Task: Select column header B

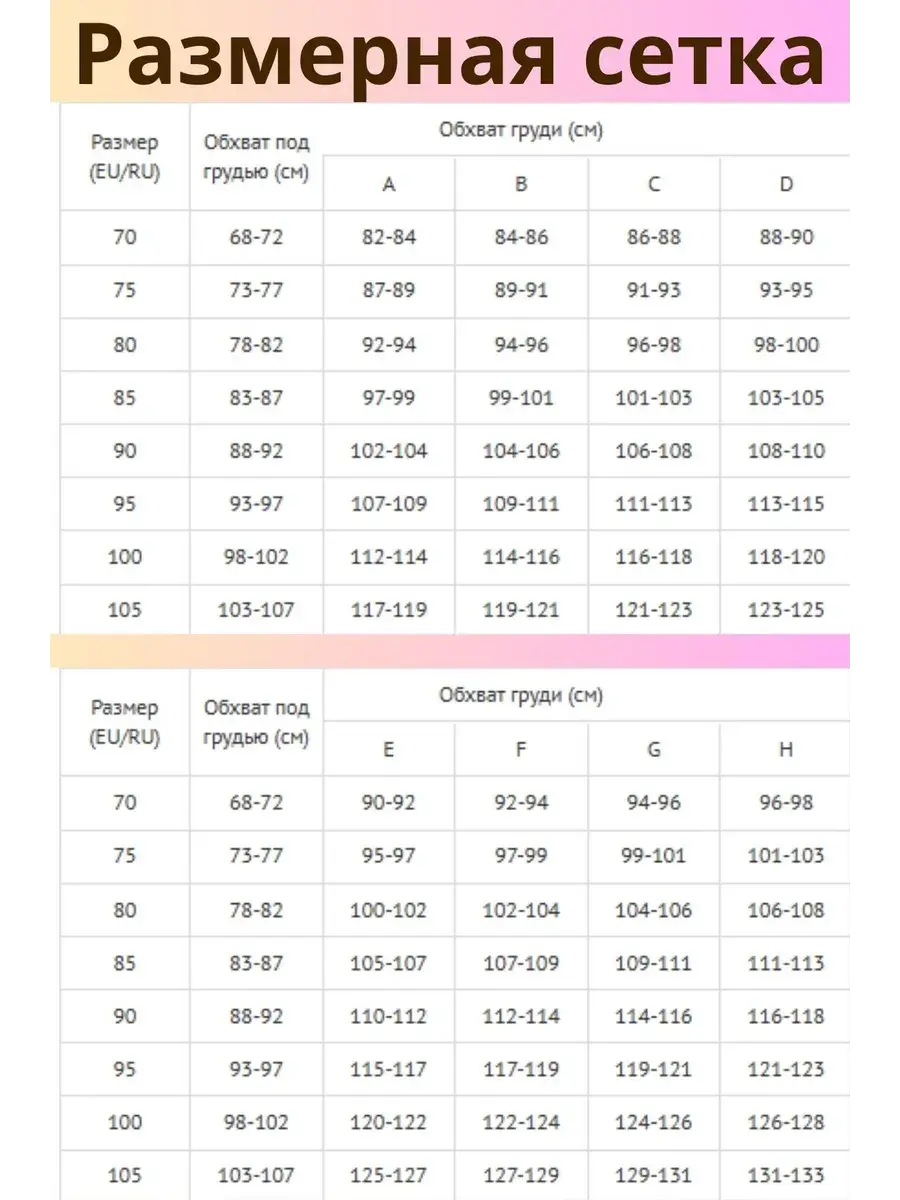Action: tap(521, 184)
